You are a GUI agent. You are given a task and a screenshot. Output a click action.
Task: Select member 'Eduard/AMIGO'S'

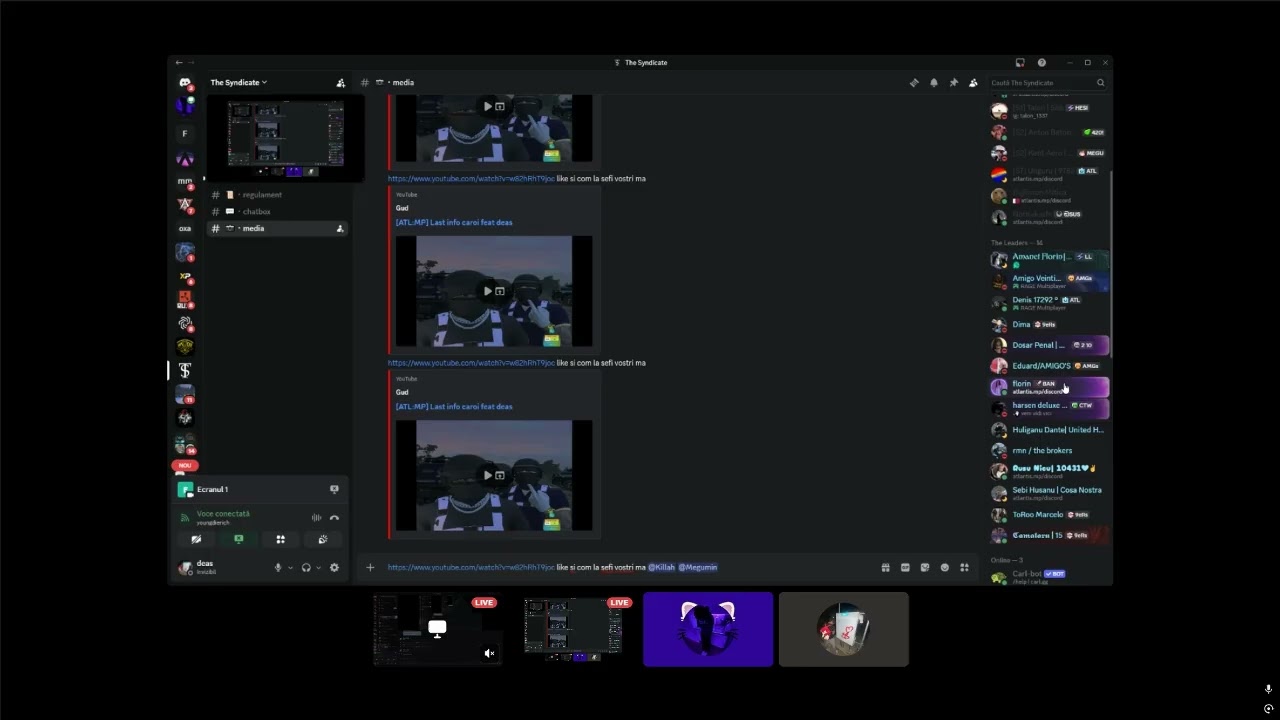tap(1048, 366)
